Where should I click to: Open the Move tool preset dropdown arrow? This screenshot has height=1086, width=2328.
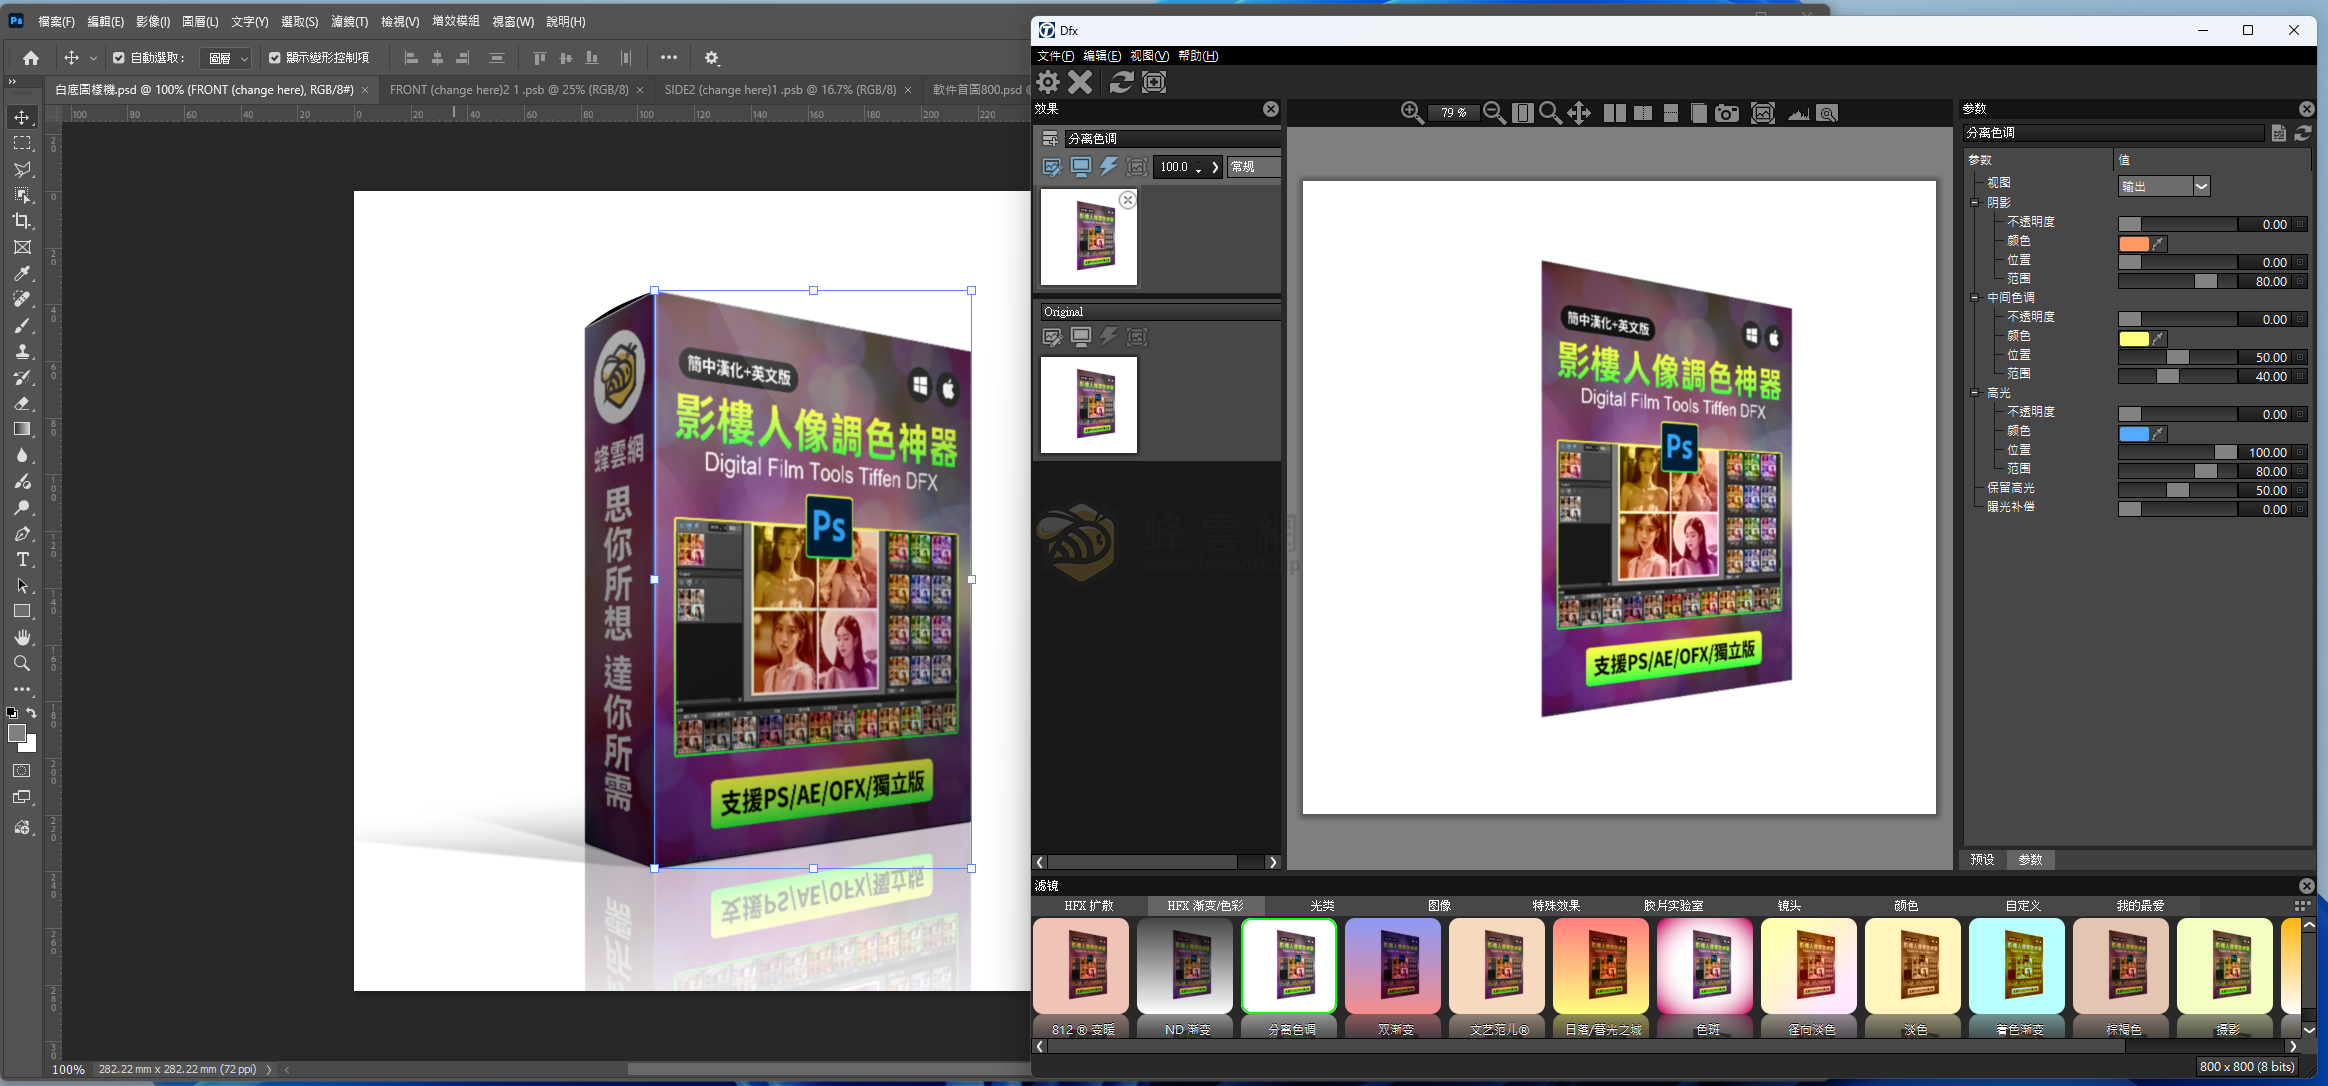click(x=93, y=58)
